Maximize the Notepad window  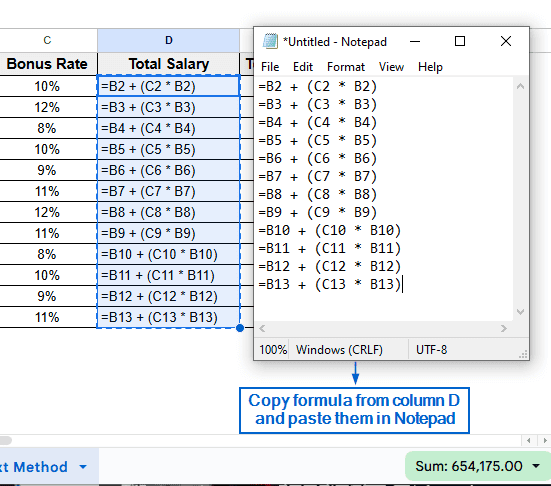coord(460,41)
